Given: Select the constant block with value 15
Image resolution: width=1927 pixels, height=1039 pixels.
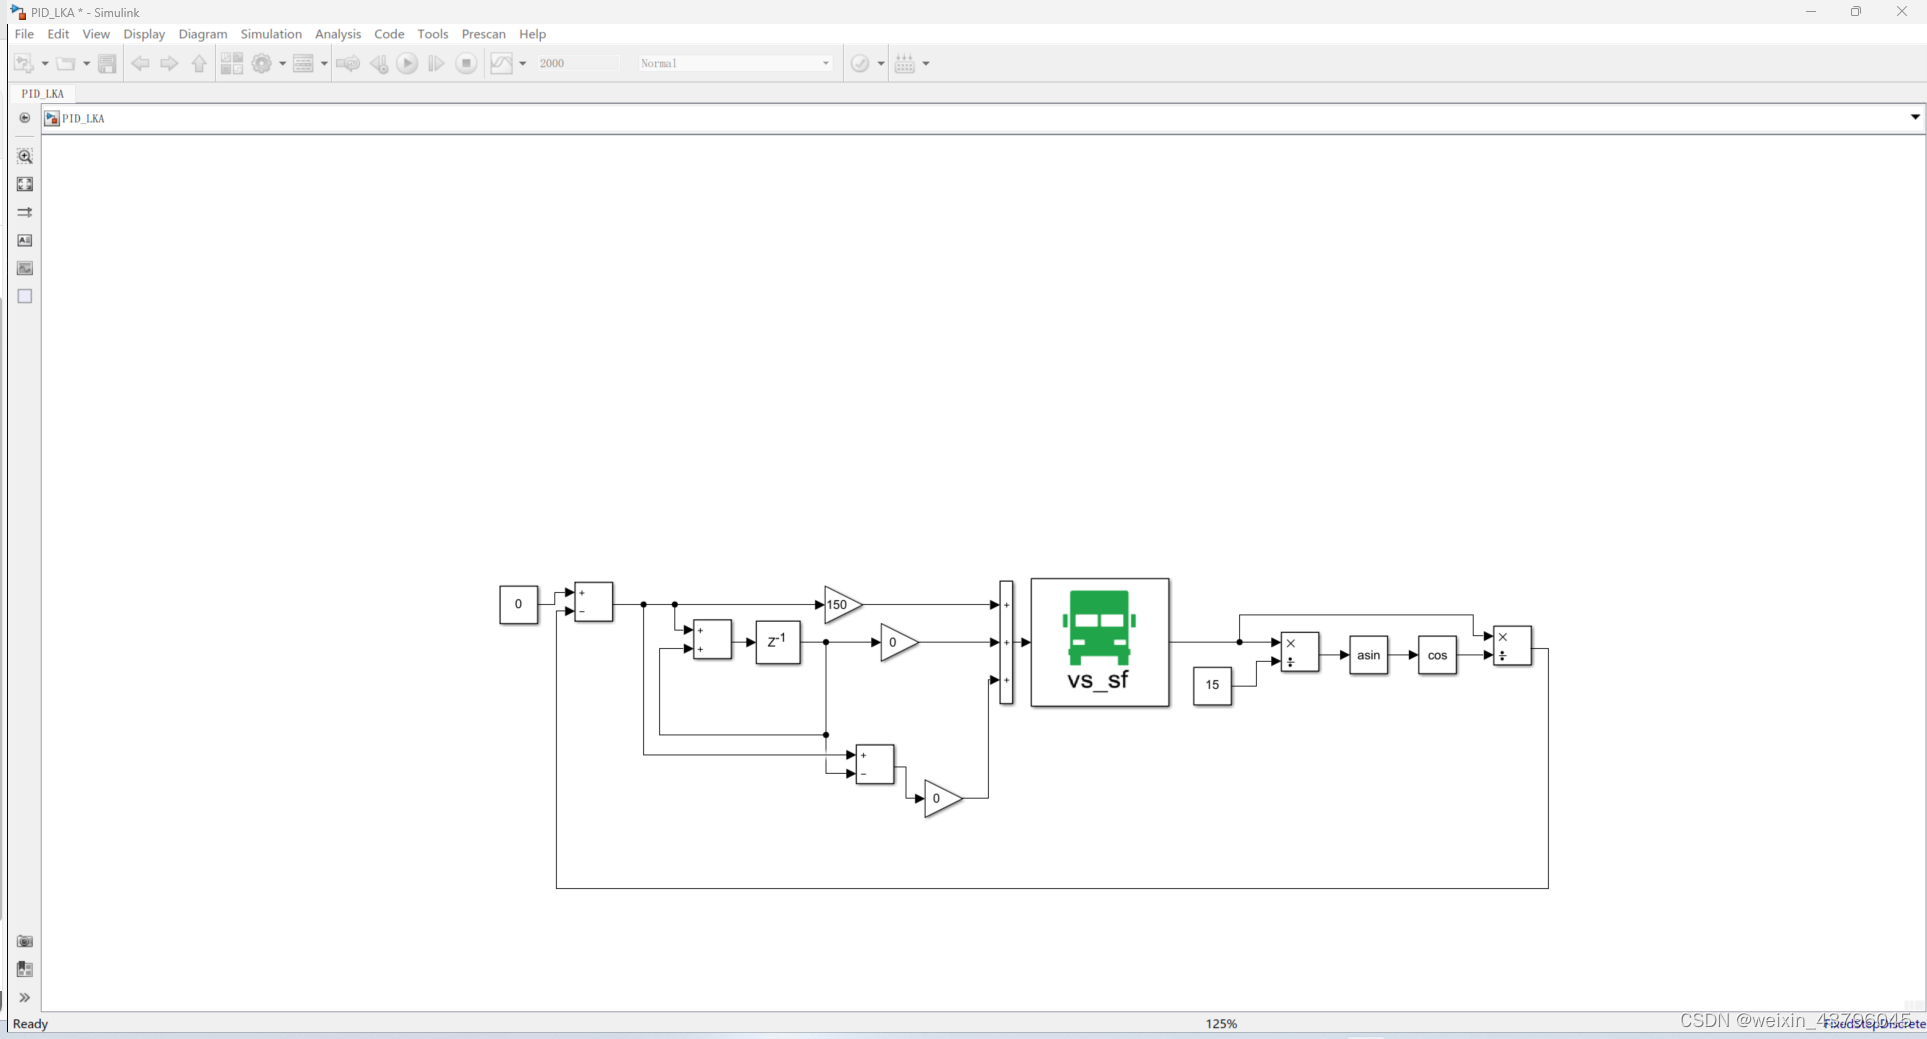Looking at the screenshot, I should (x=1212, y=685).
